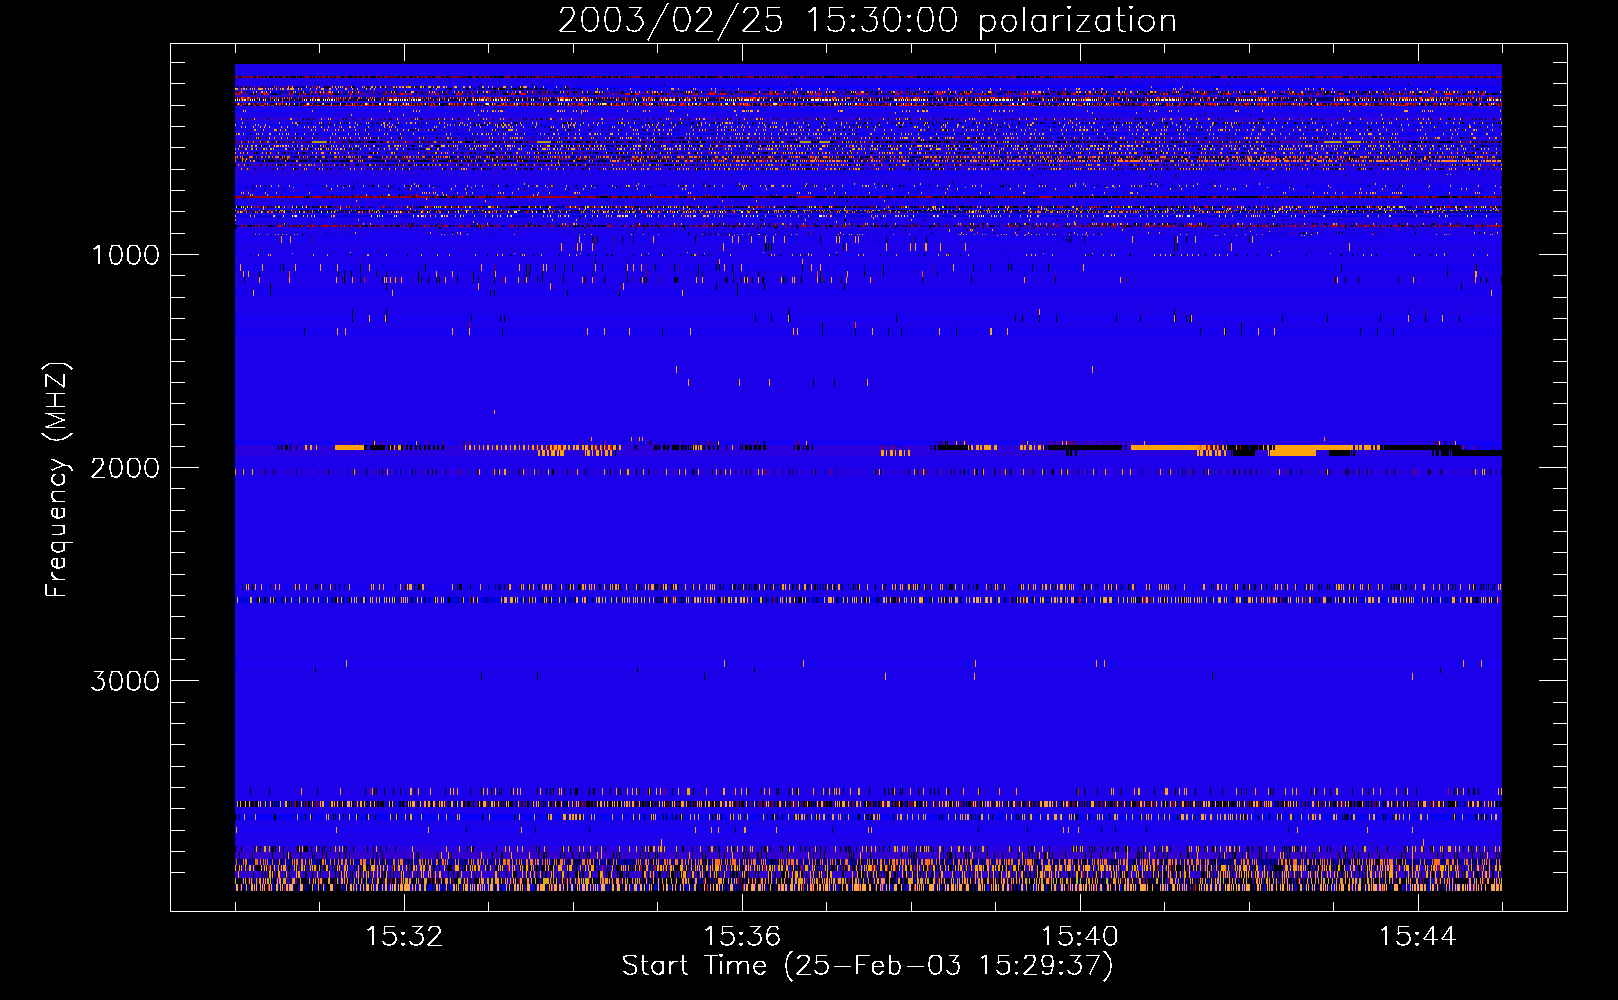Click the 15:44 time tick label
Viewport: 1618px width, 1000px height.
tap(1417, 937)
